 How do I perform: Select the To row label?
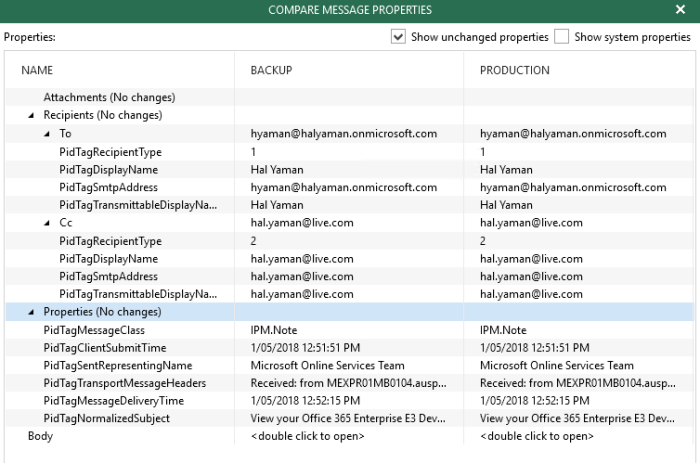[x=65, y=133]
